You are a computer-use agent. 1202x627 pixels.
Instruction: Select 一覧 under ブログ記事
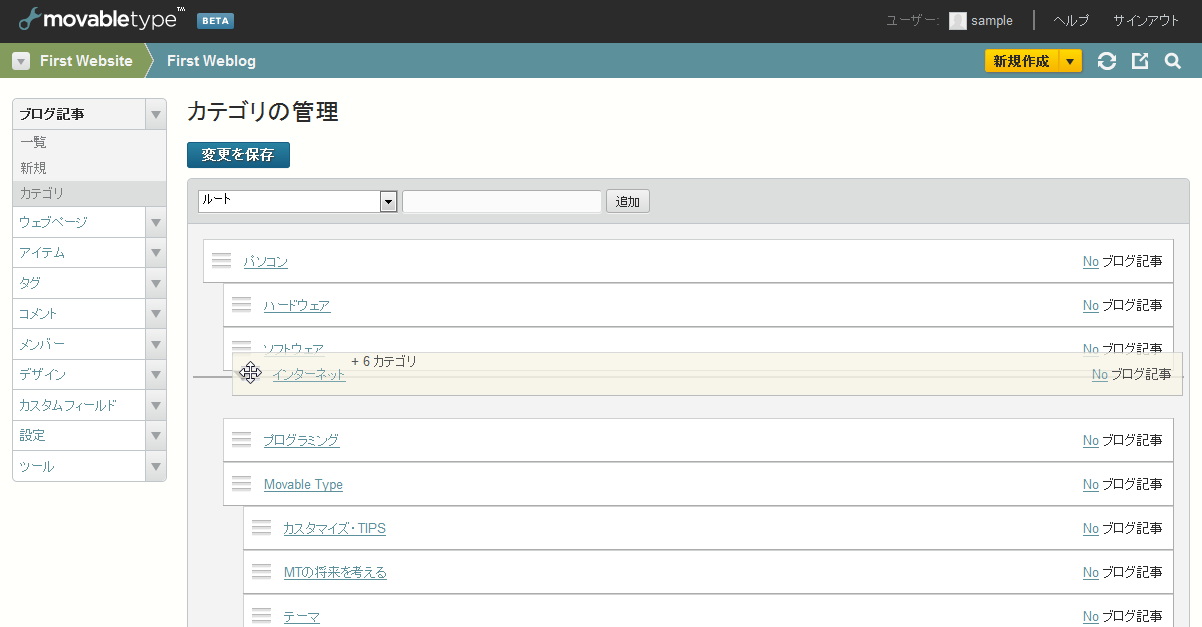click(33, 142)
